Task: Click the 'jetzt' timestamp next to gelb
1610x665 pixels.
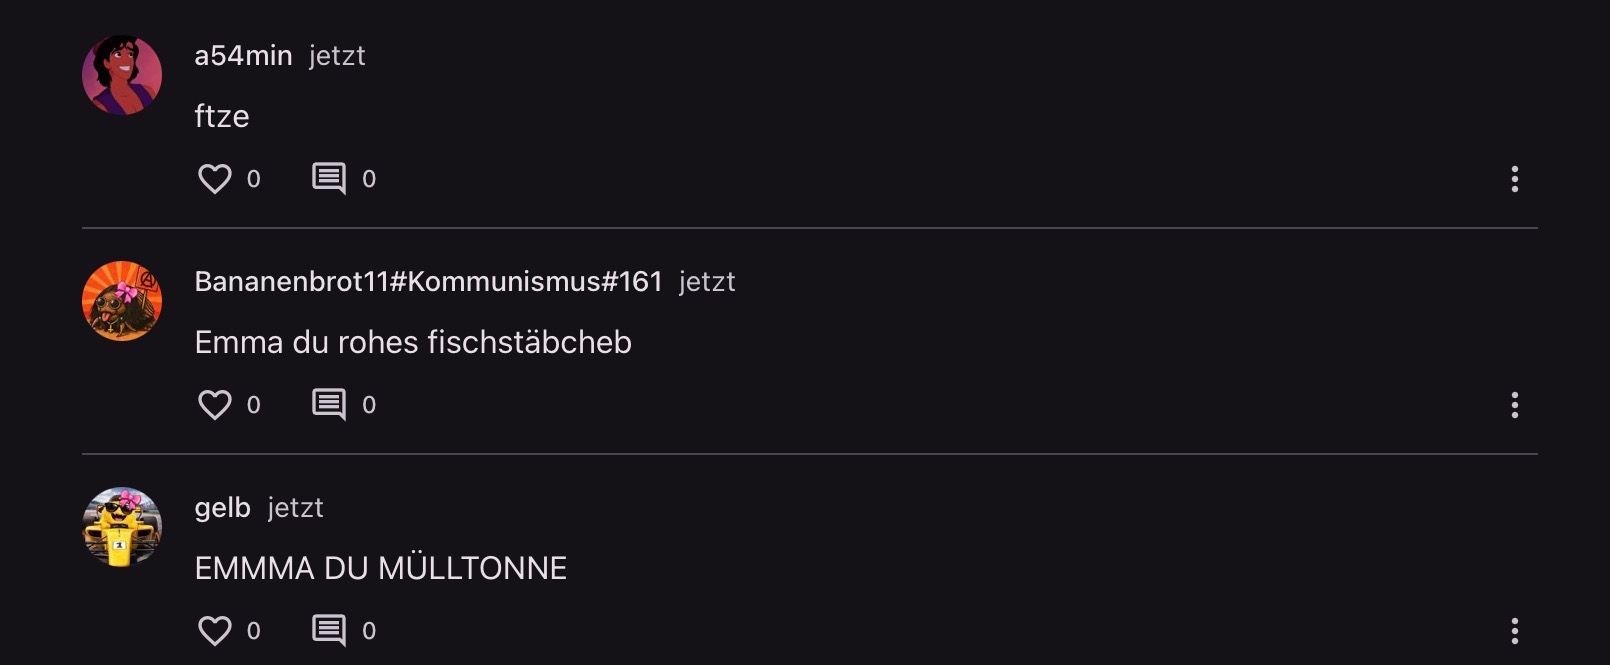Action: [295, 508]
